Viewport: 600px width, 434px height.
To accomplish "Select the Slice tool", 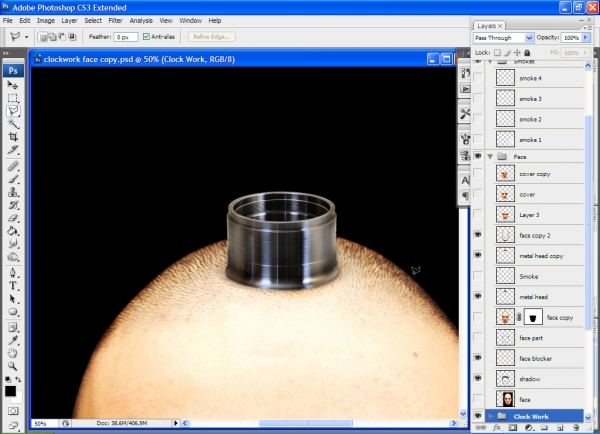I will (x=13, y=150).
